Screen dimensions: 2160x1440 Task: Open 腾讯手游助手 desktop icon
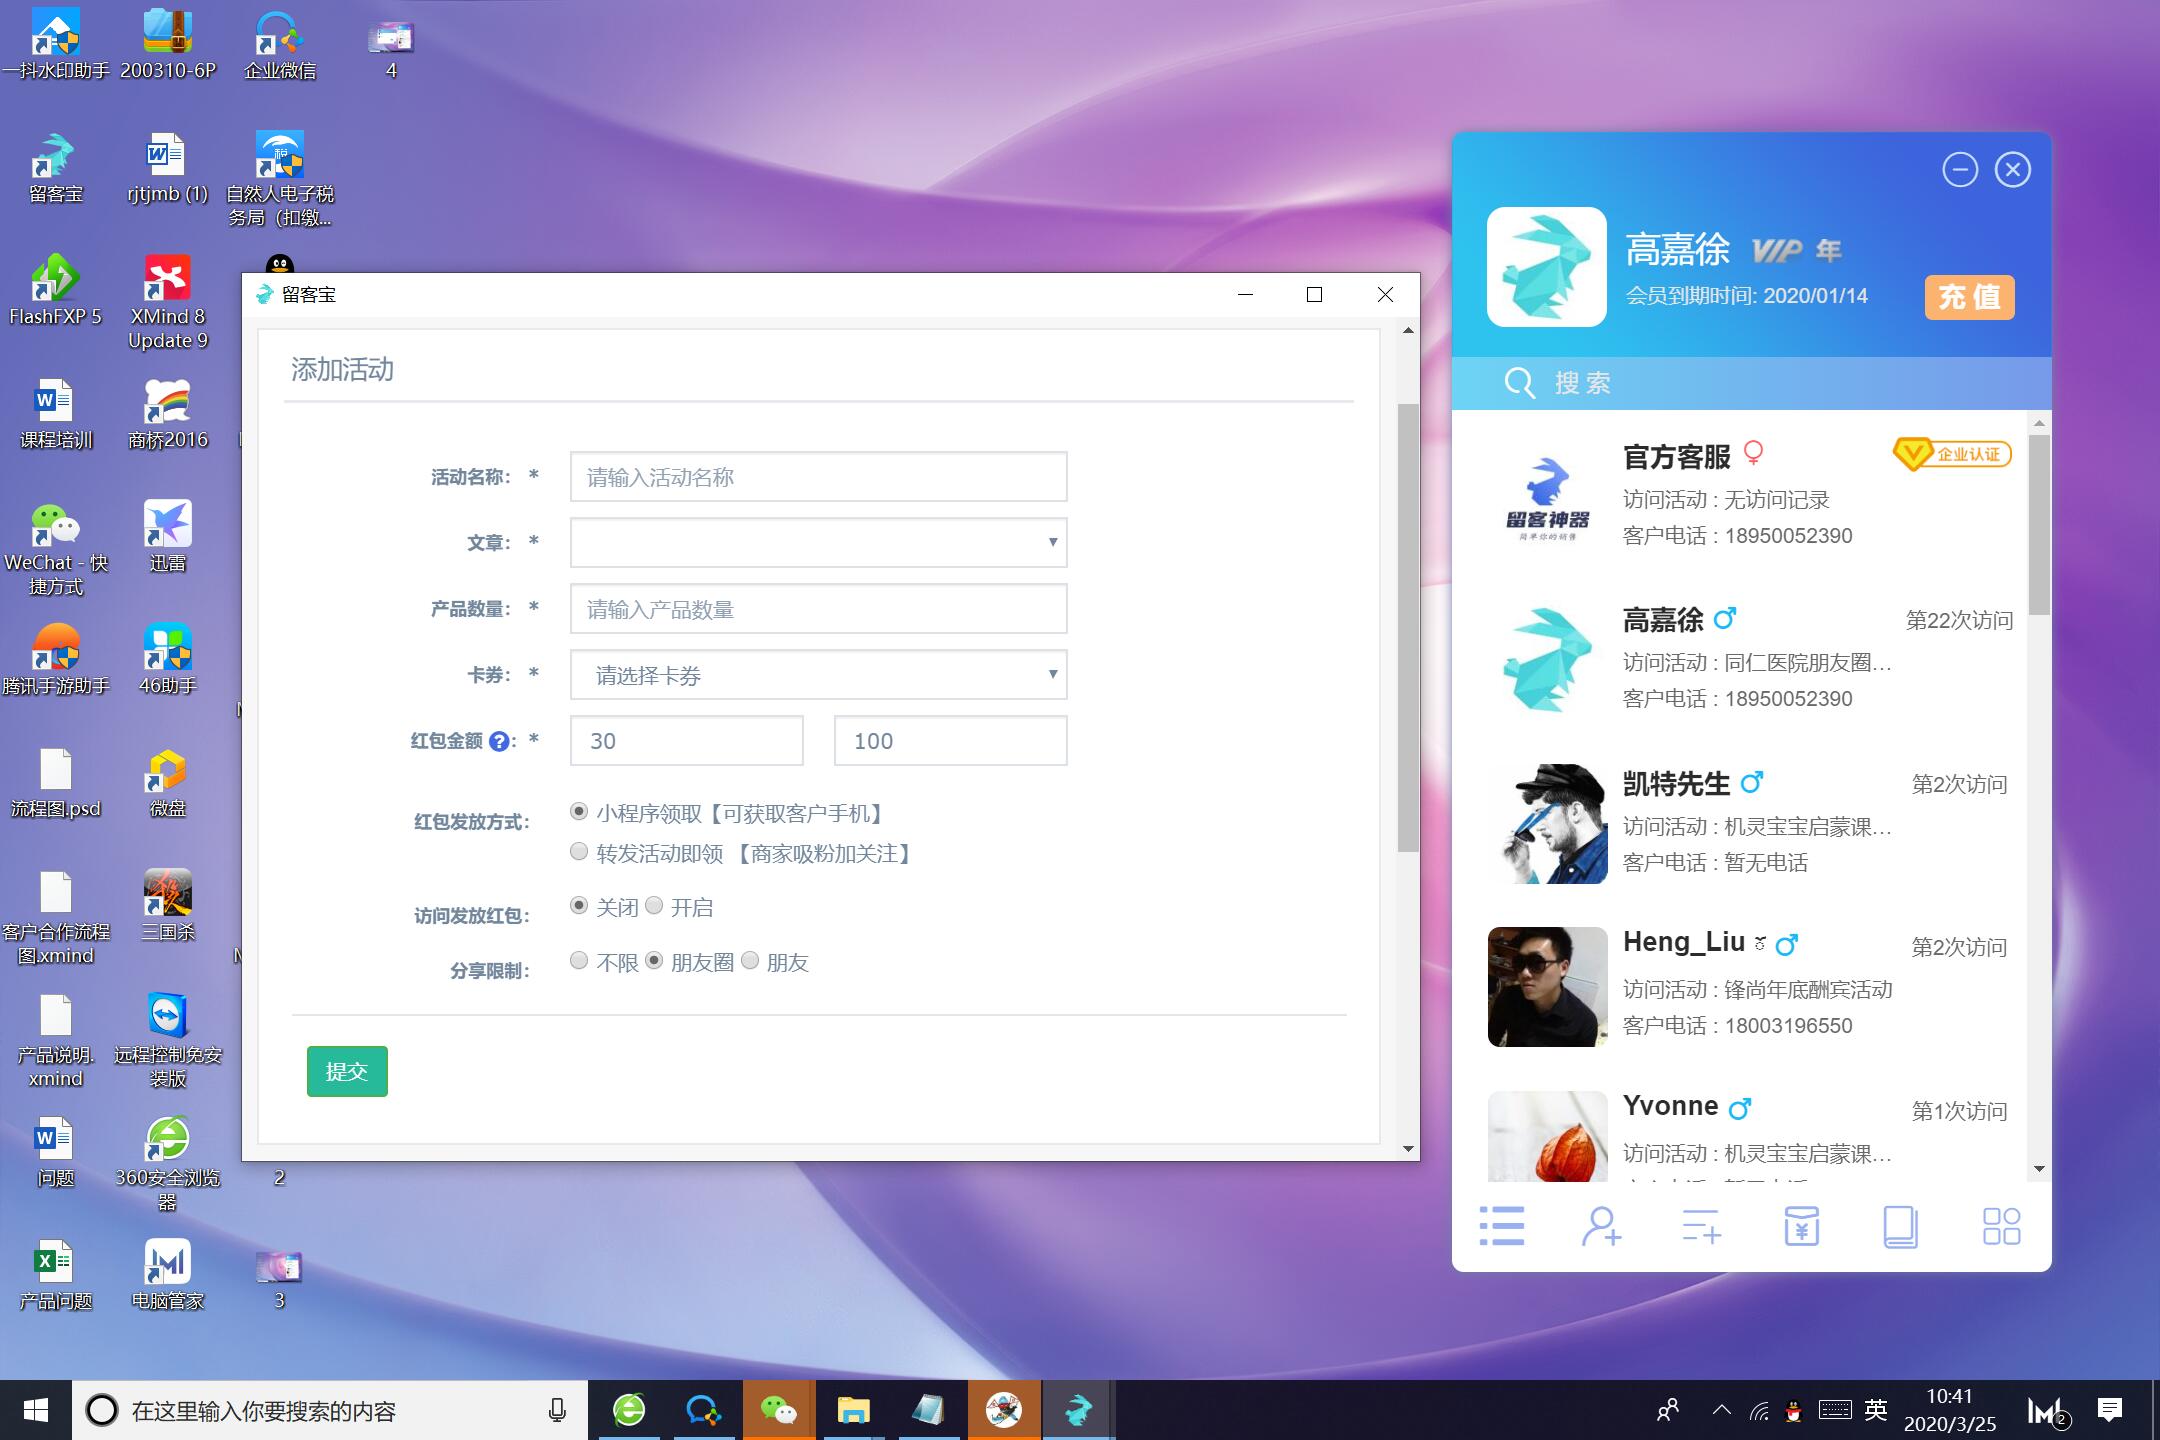pos(56,660)
